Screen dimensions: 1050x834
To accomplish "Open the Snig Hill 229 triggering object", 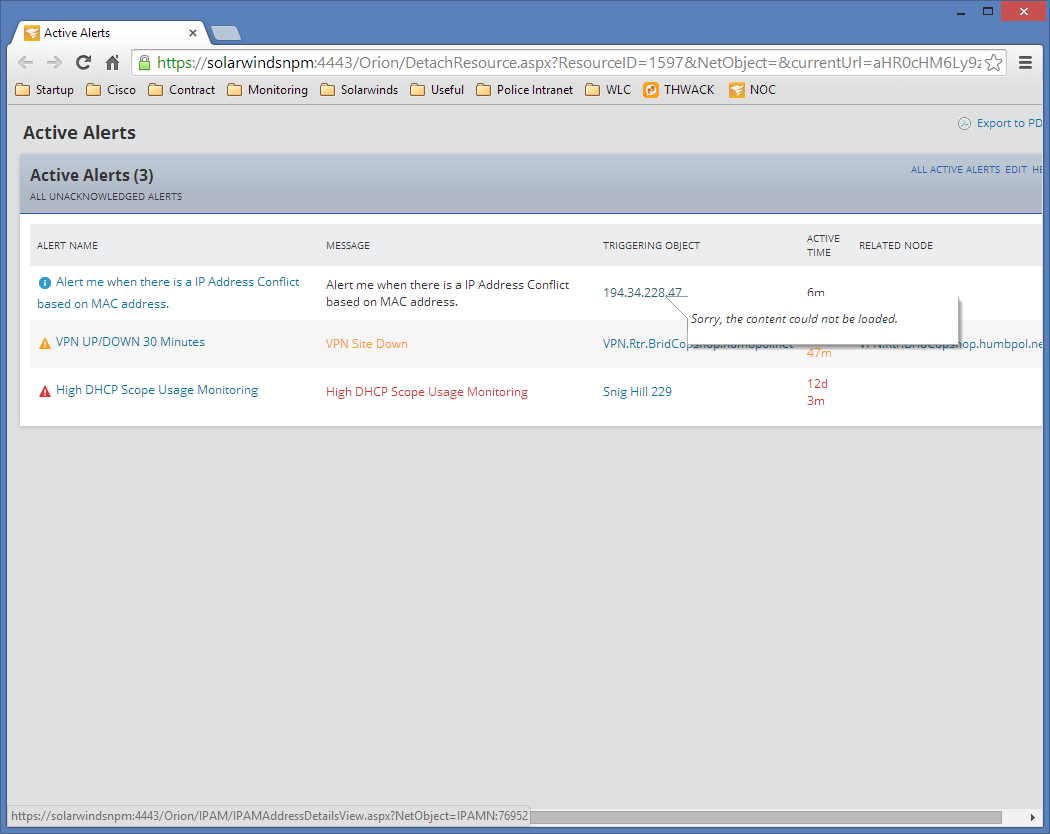I will (637, 392).
